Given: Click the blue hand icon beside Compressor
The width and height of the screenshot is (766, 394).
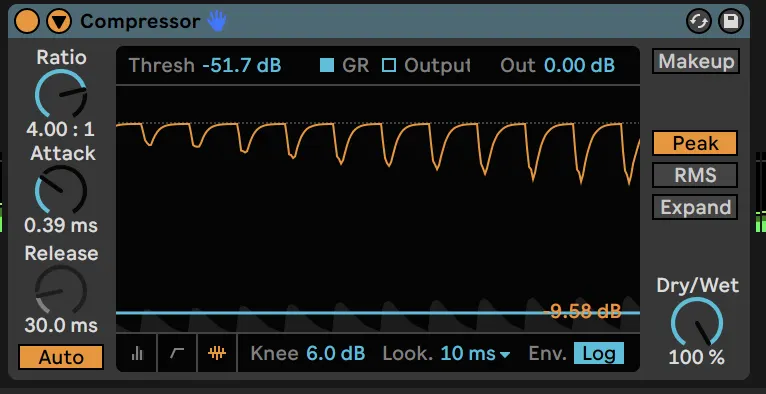Looking at the screenshot, I should (x=217, y=21).
